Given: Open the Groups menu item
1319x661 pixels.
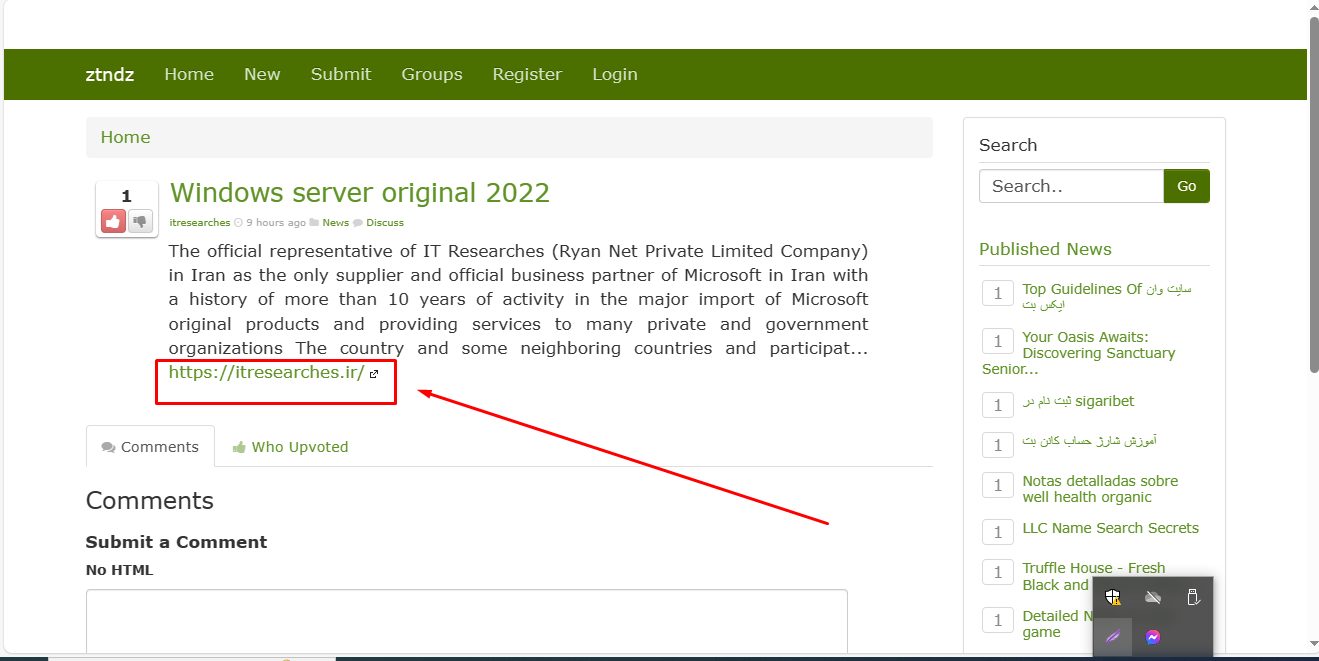Looking at the screenshot, I should [x=432, y=74].
